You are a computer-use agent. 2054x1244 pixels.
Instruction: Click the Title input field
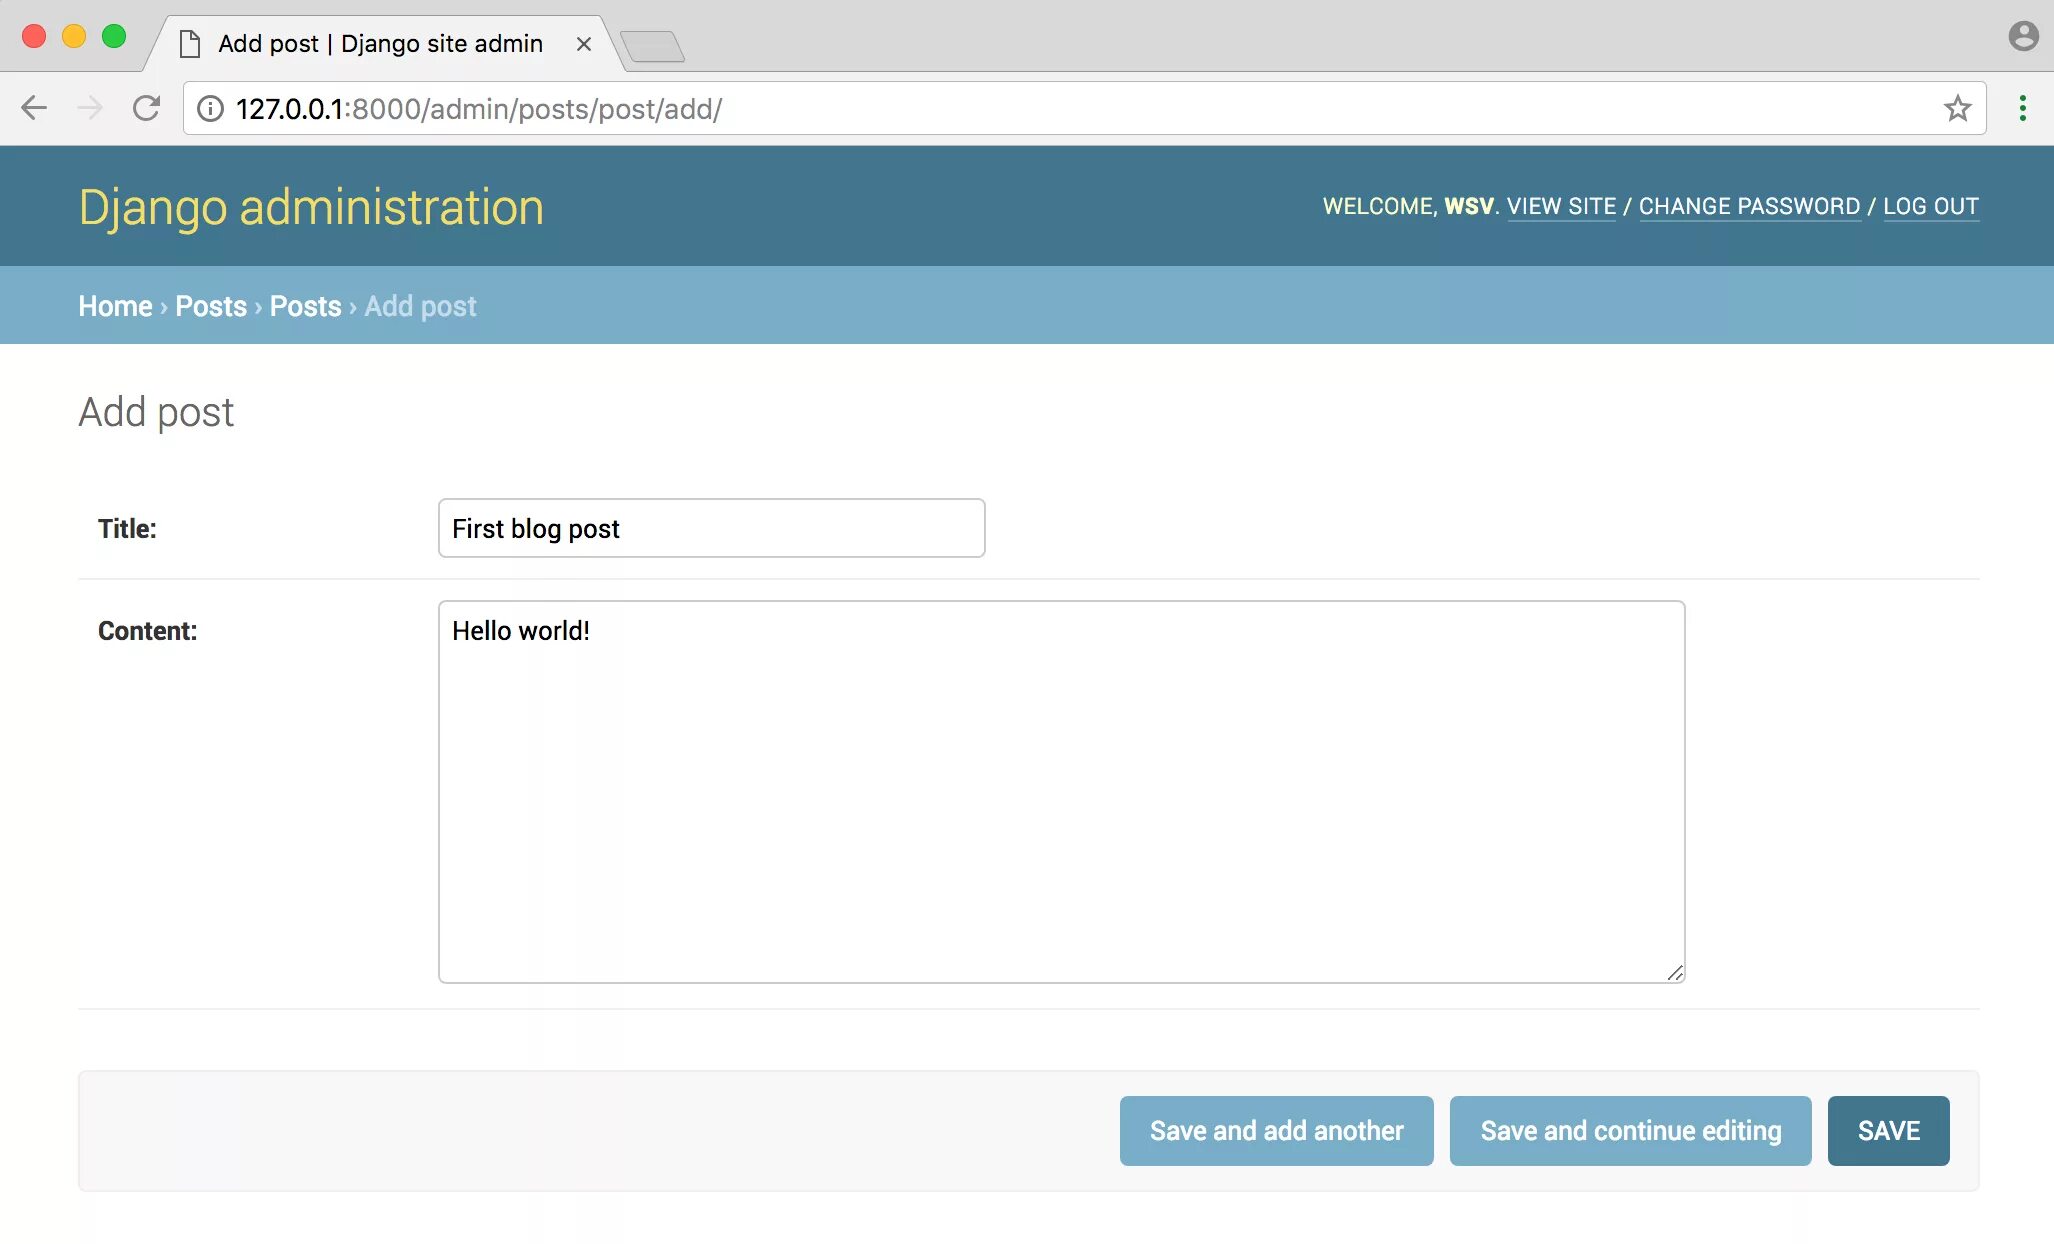point(712,528)
